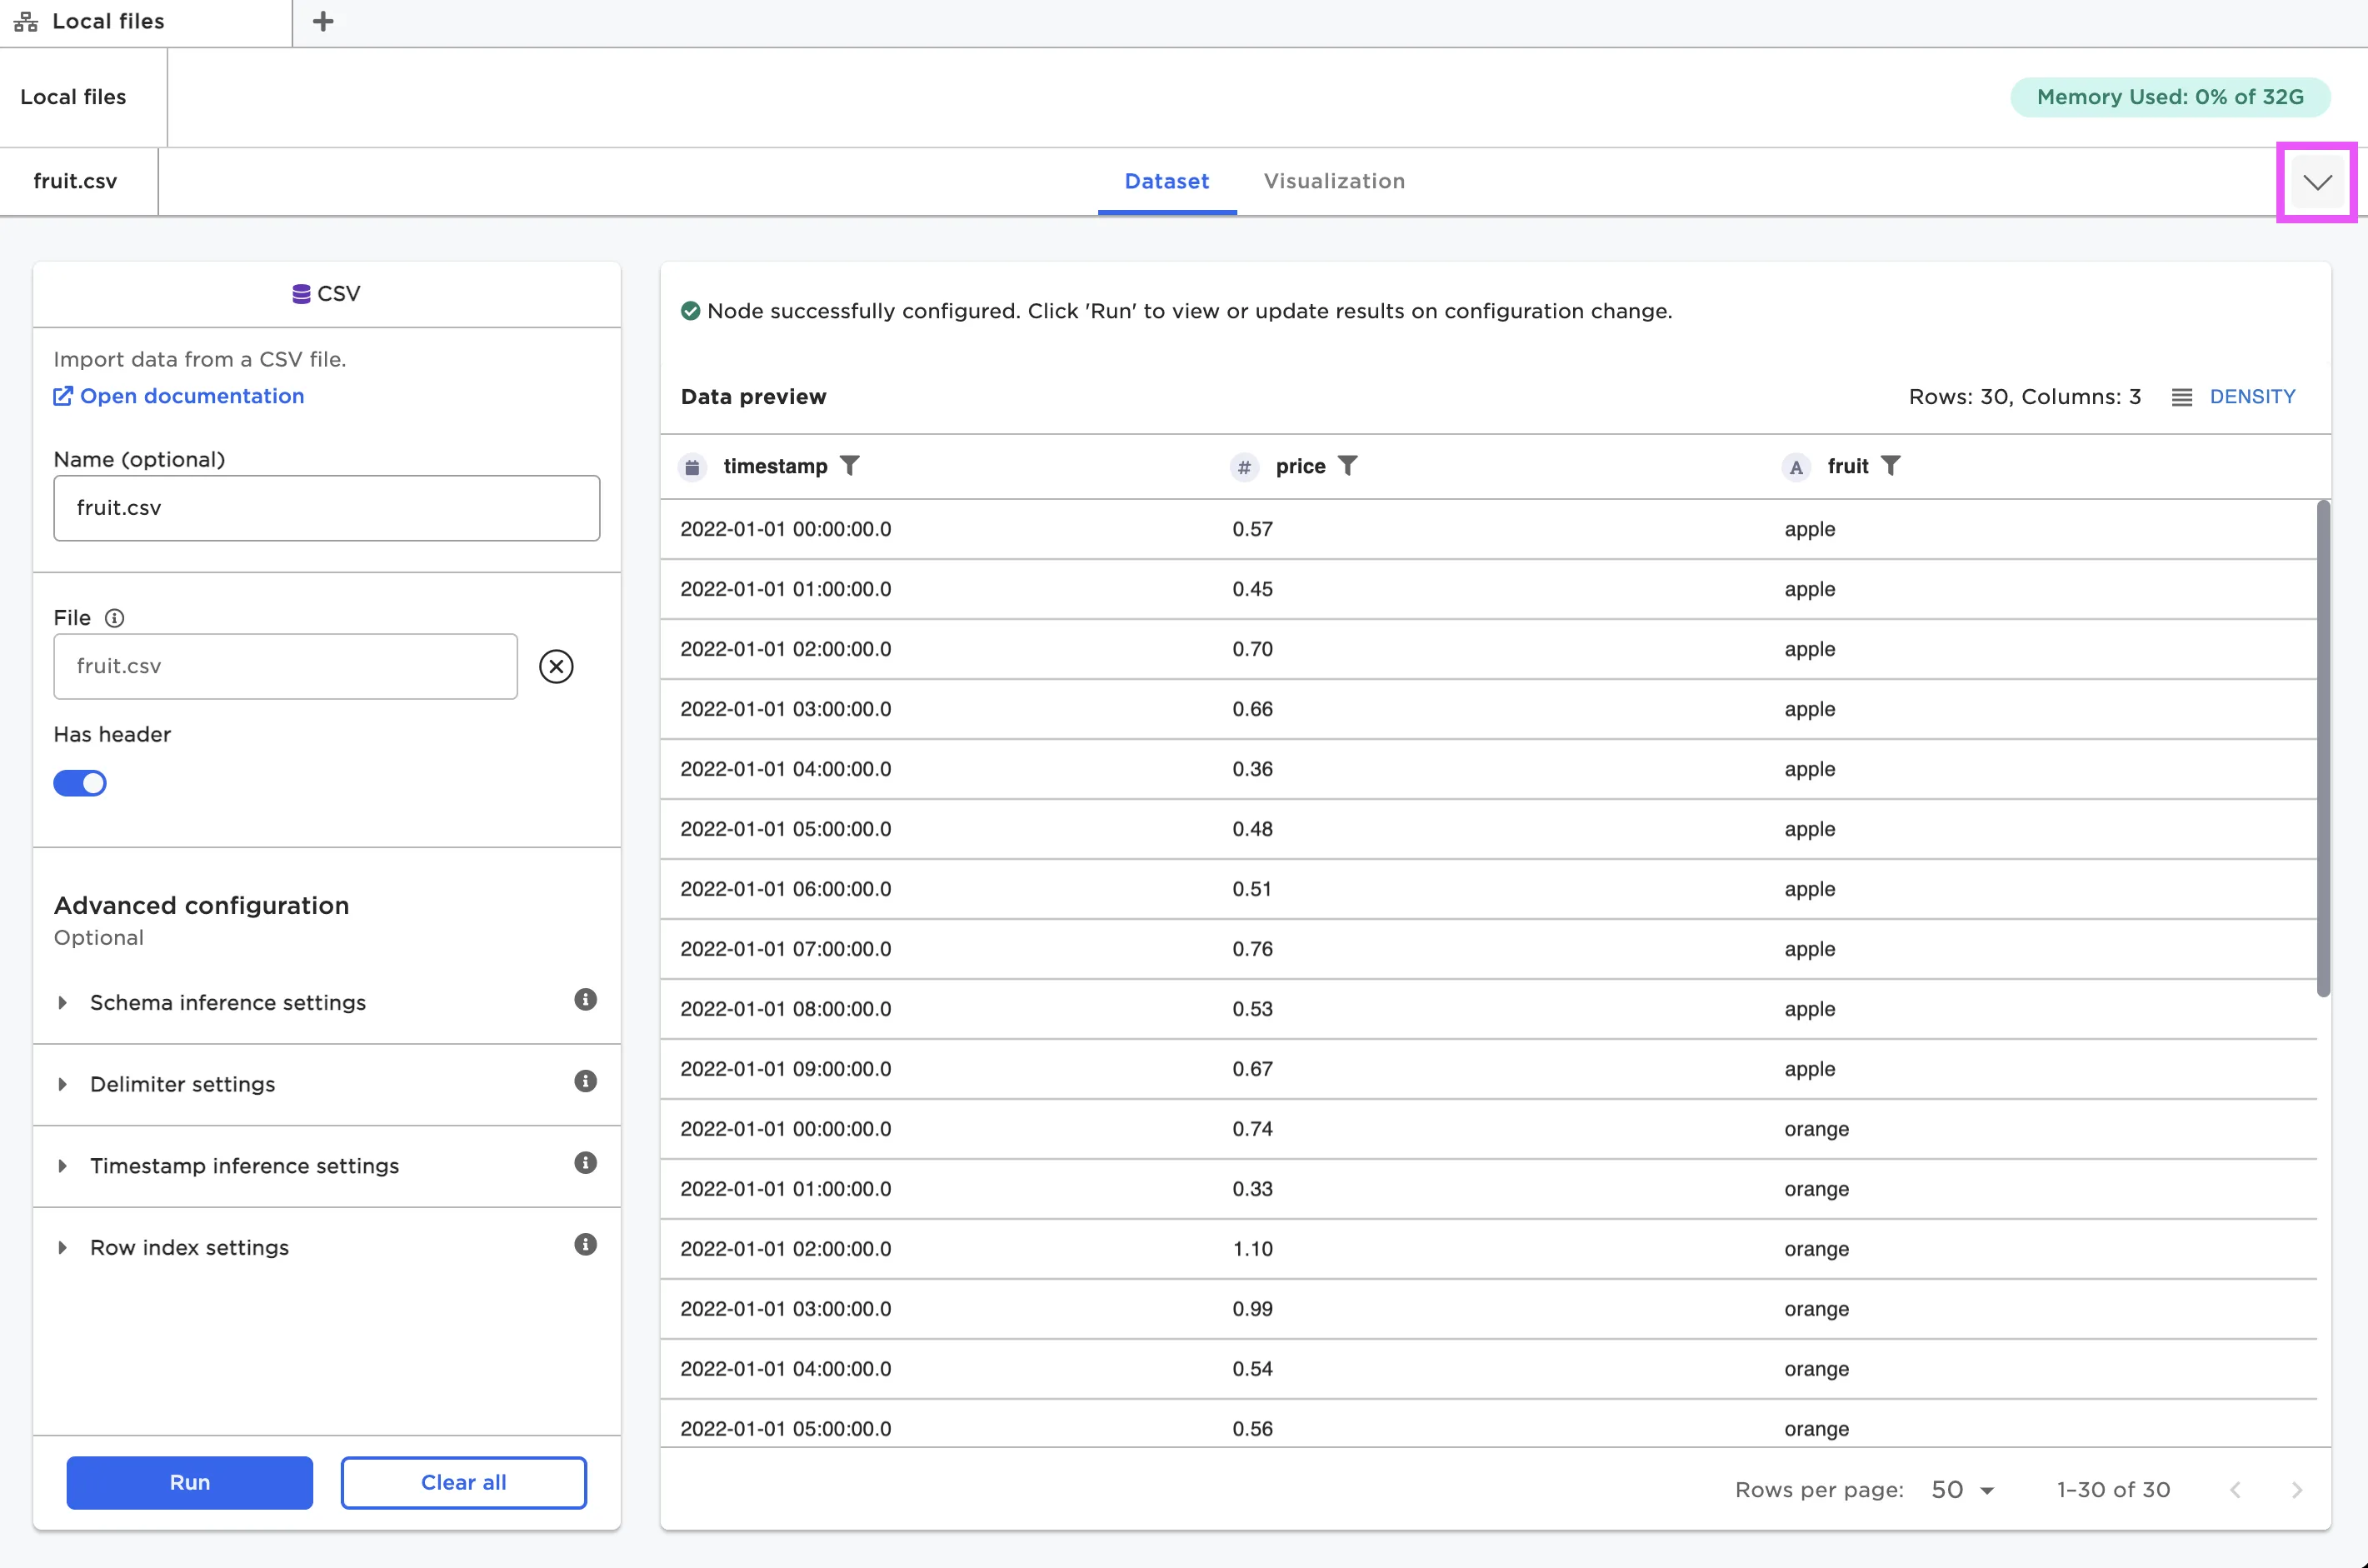Click the fruit column filter icon

pyautogui.click(x=1890, y=466)
